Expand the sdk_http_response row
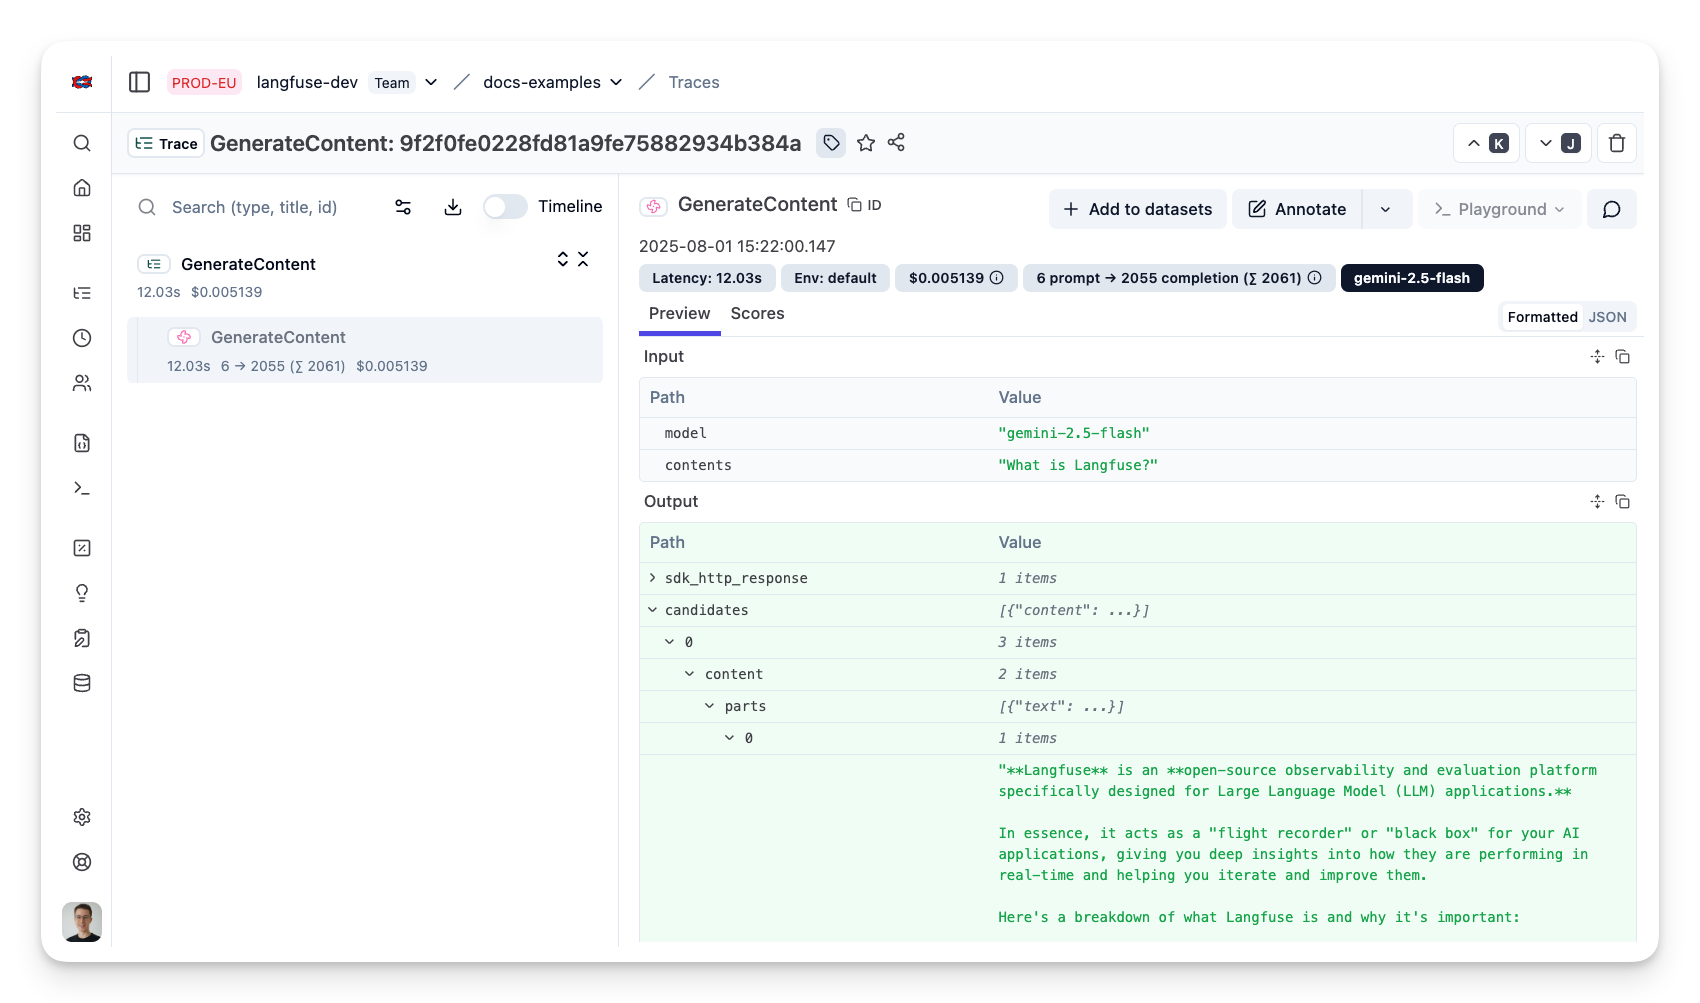This screenshot has width=1700, height=1003. (x=653, y=578)
